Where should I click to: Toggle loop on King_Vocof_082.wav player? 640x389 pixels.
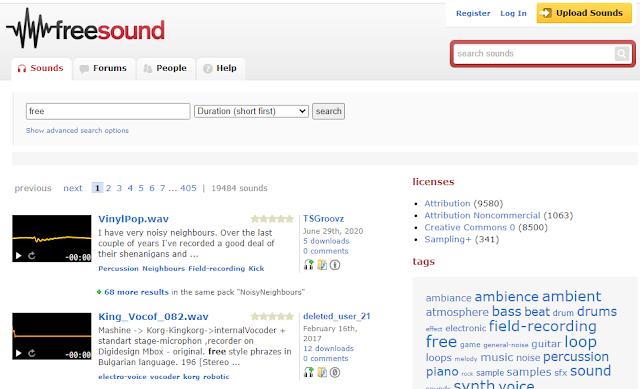tap(32, 353)
